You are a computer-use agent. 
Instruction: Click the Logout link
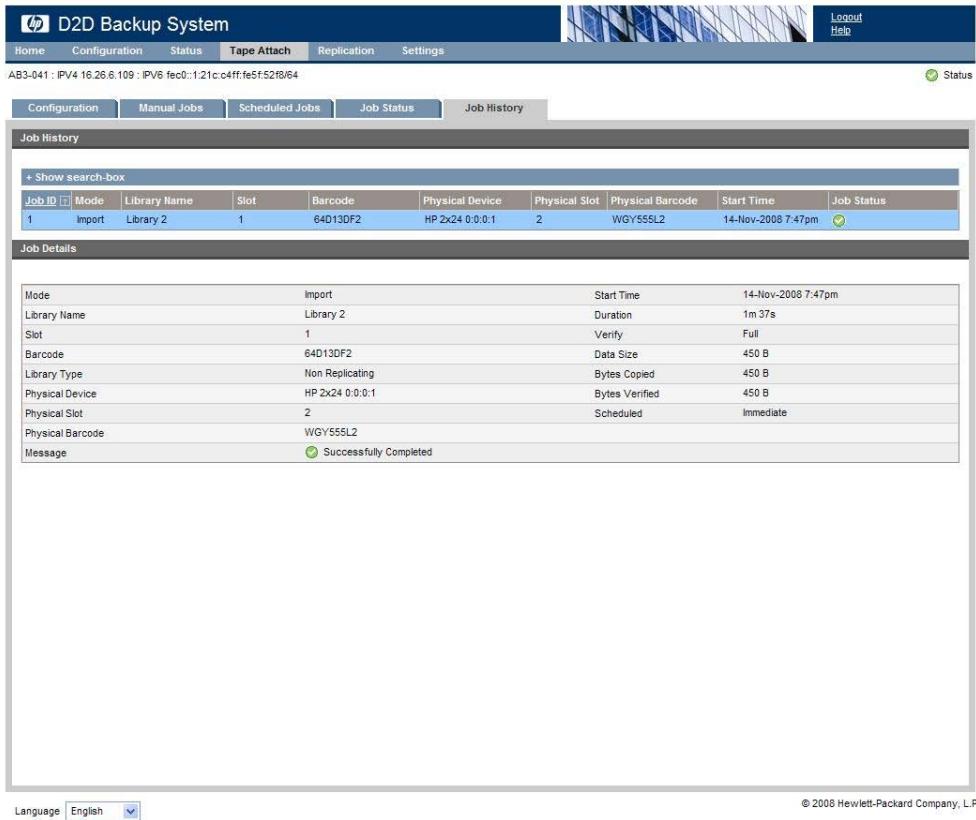point(846,17)
